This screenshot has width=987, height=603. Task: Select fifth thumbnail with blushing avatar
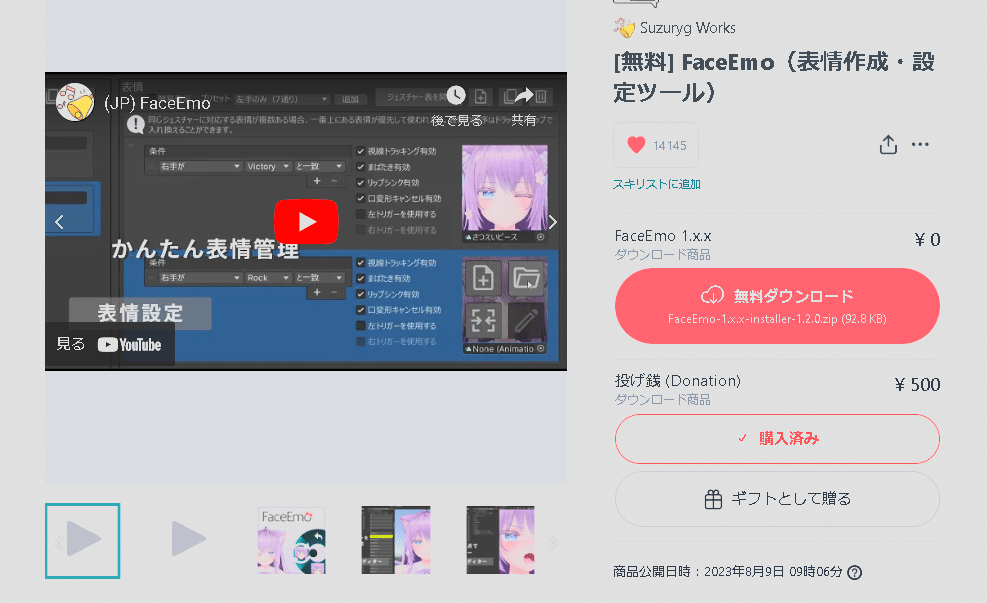tap(500, 541)
